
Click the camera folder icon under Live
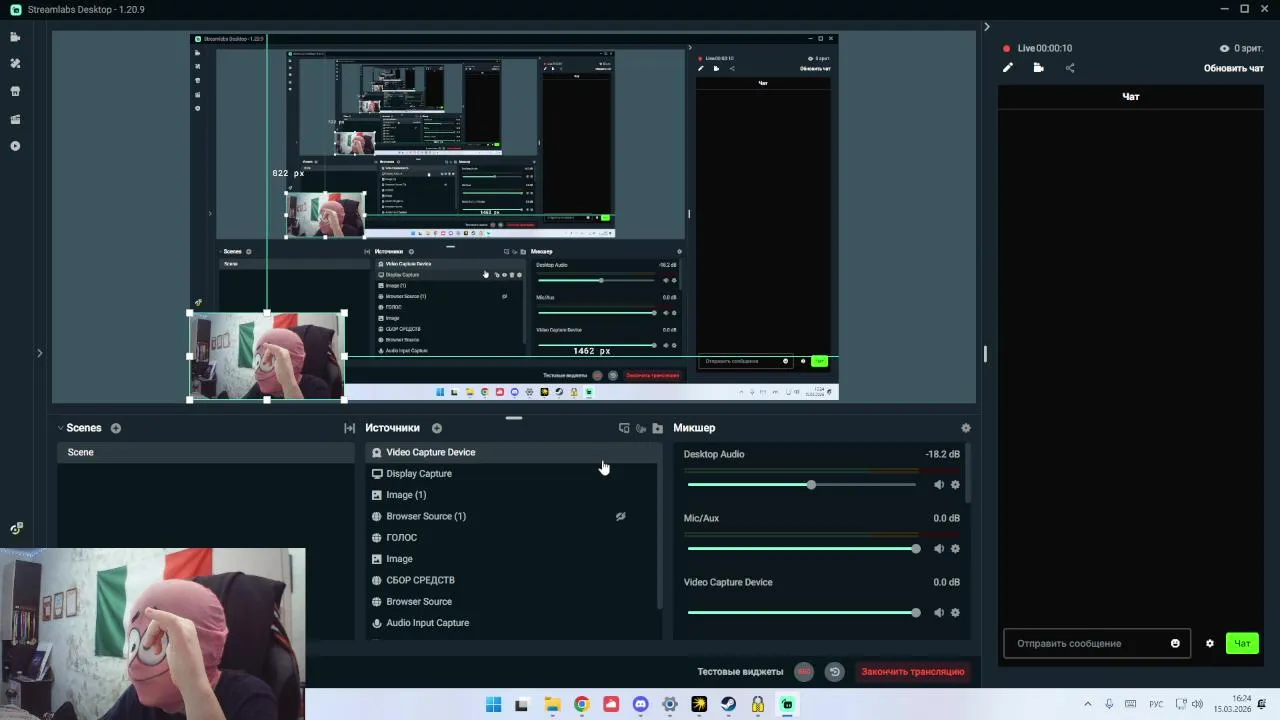(x=1039, y=68)
